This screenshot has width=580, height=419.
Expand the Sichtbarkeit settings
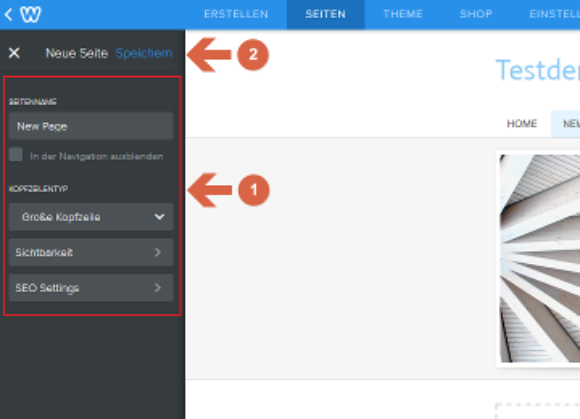click(x=91, y=252)
